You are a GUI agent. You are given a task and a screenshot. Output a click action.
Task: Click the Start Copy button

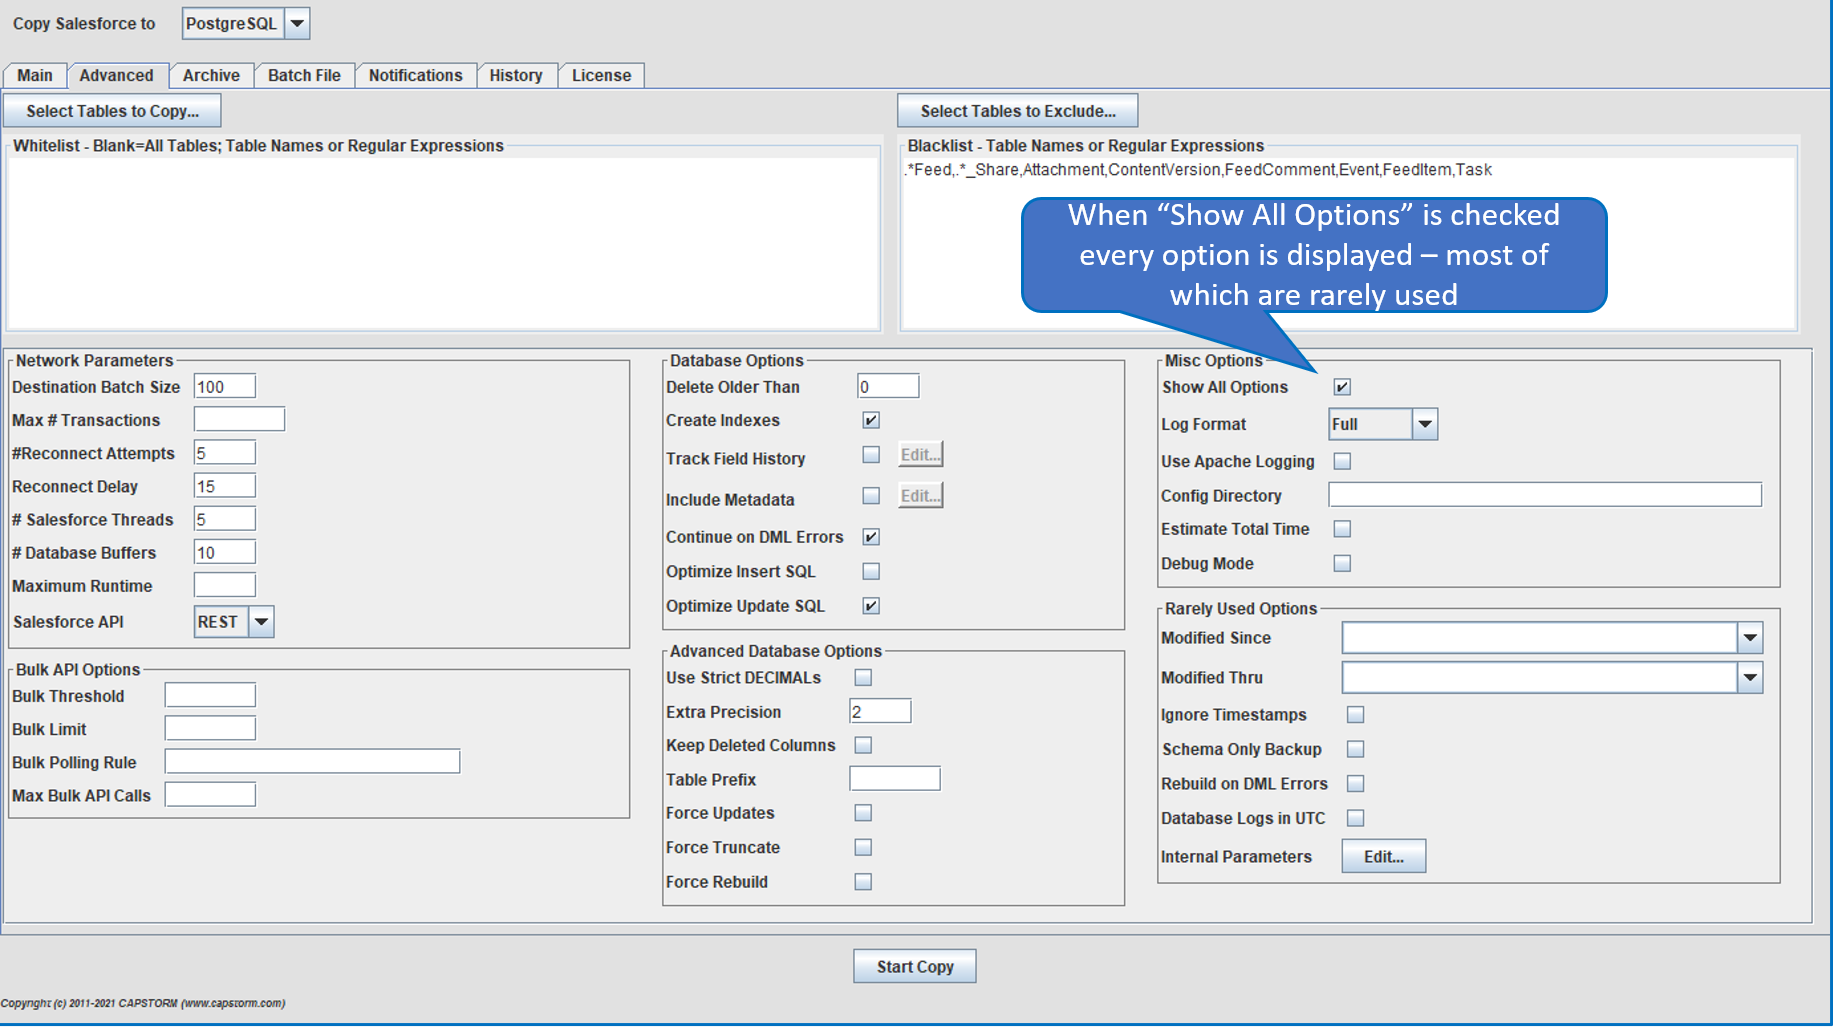coord(915,966)
